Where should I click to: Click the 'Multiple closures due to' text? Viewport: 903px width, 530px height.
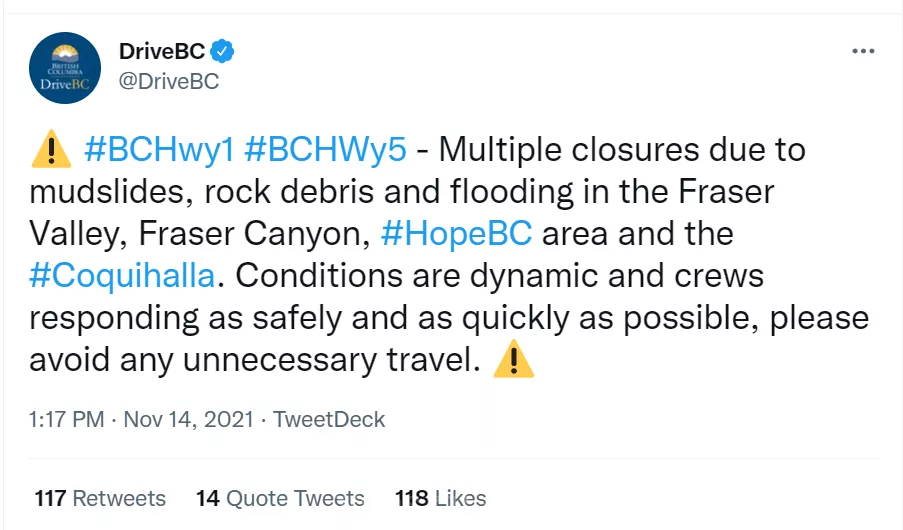(621, 150)
